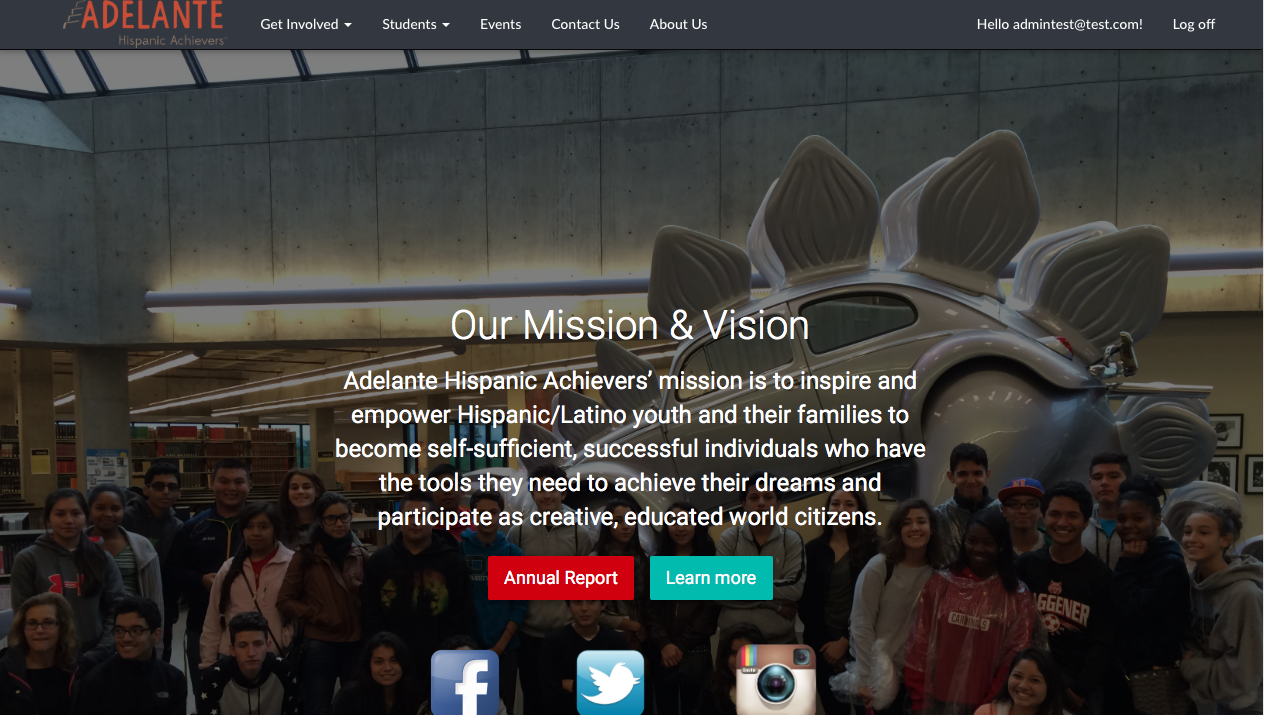Click the caret arrow beside Get Involved

coord(348,25)
